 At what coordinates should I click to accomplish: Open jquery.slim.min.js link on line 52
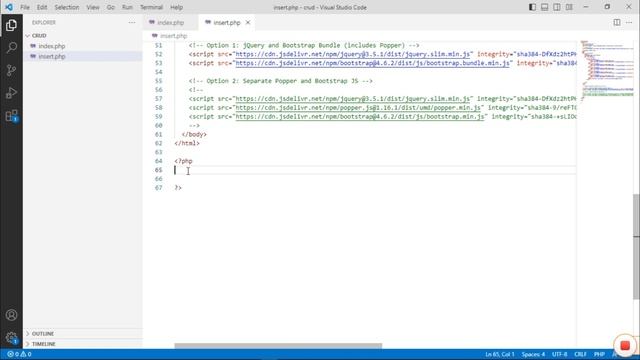point(353,54)
